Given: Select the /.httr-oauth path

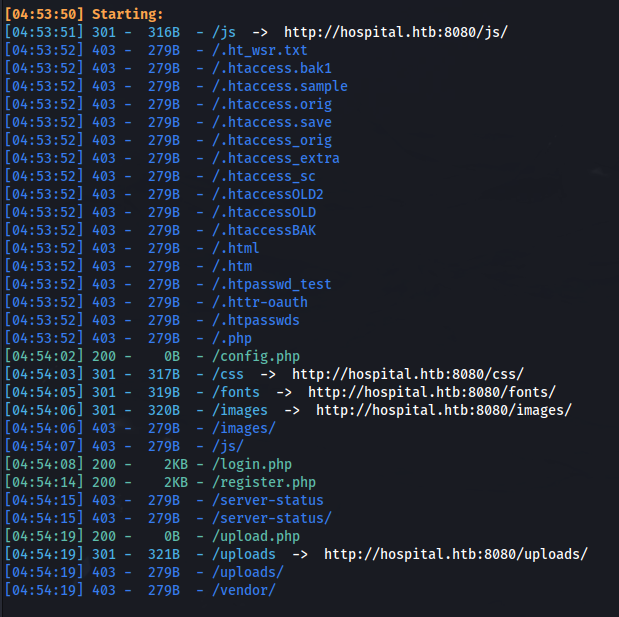Looking at the screenshot, I should [x=260, y=302].
